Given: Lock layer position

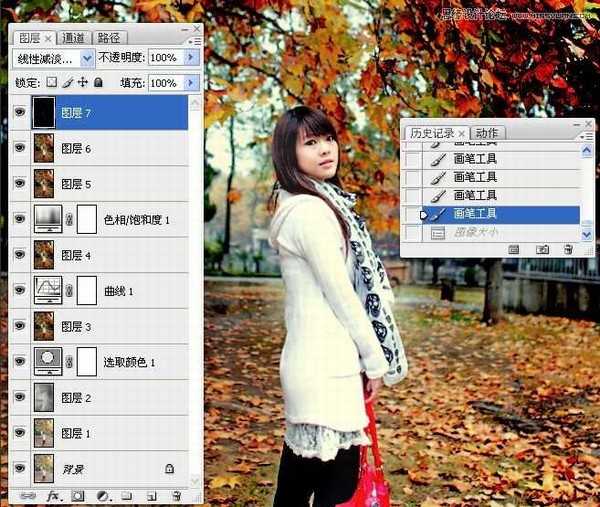Looking at the screenshot, I should coord(83,82).
